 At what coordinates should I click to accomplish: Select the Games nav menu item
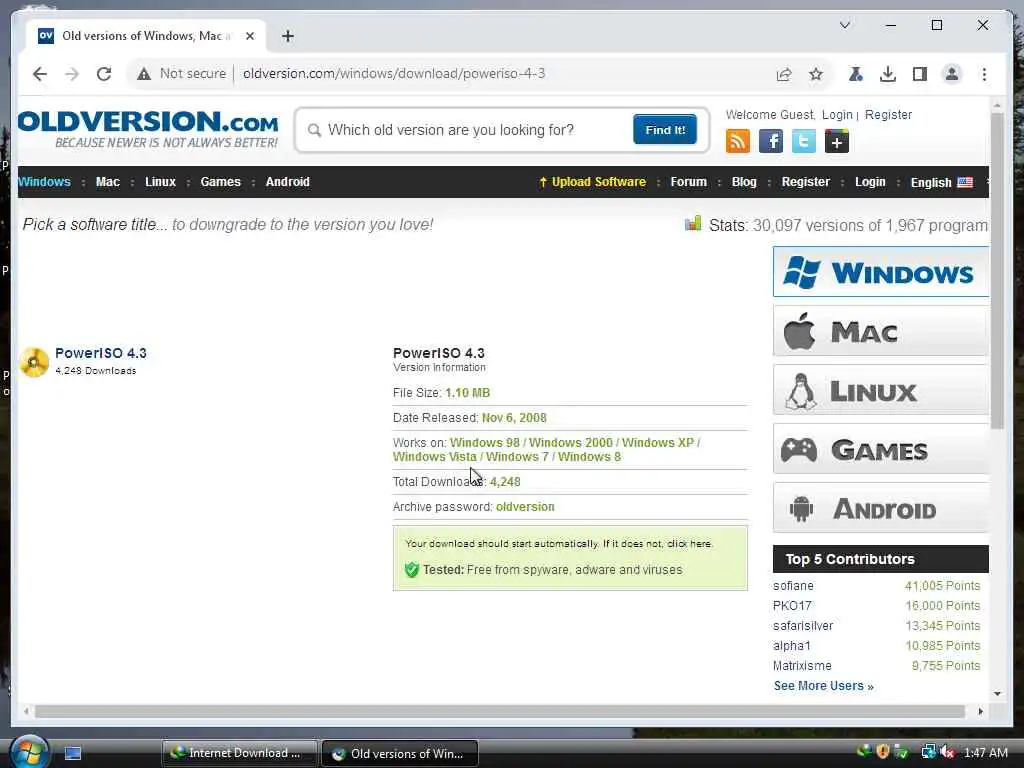click(221, 182)
